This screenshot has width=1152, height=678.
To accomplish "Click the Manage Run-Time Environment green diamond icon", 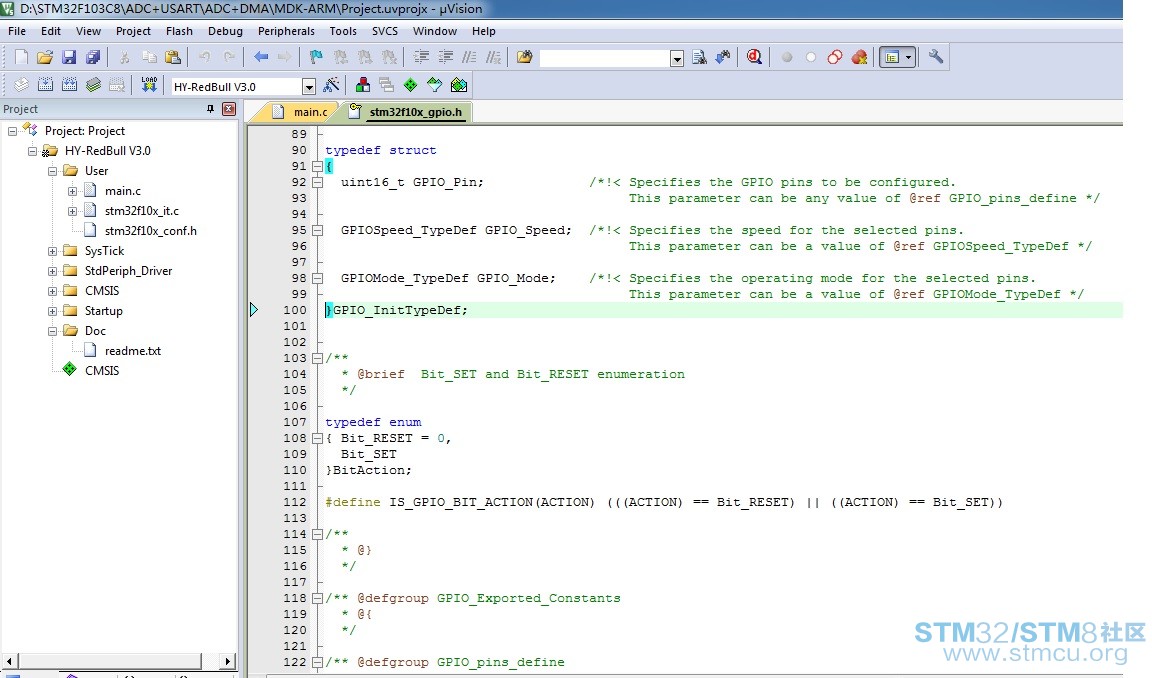I will [411, 85].
